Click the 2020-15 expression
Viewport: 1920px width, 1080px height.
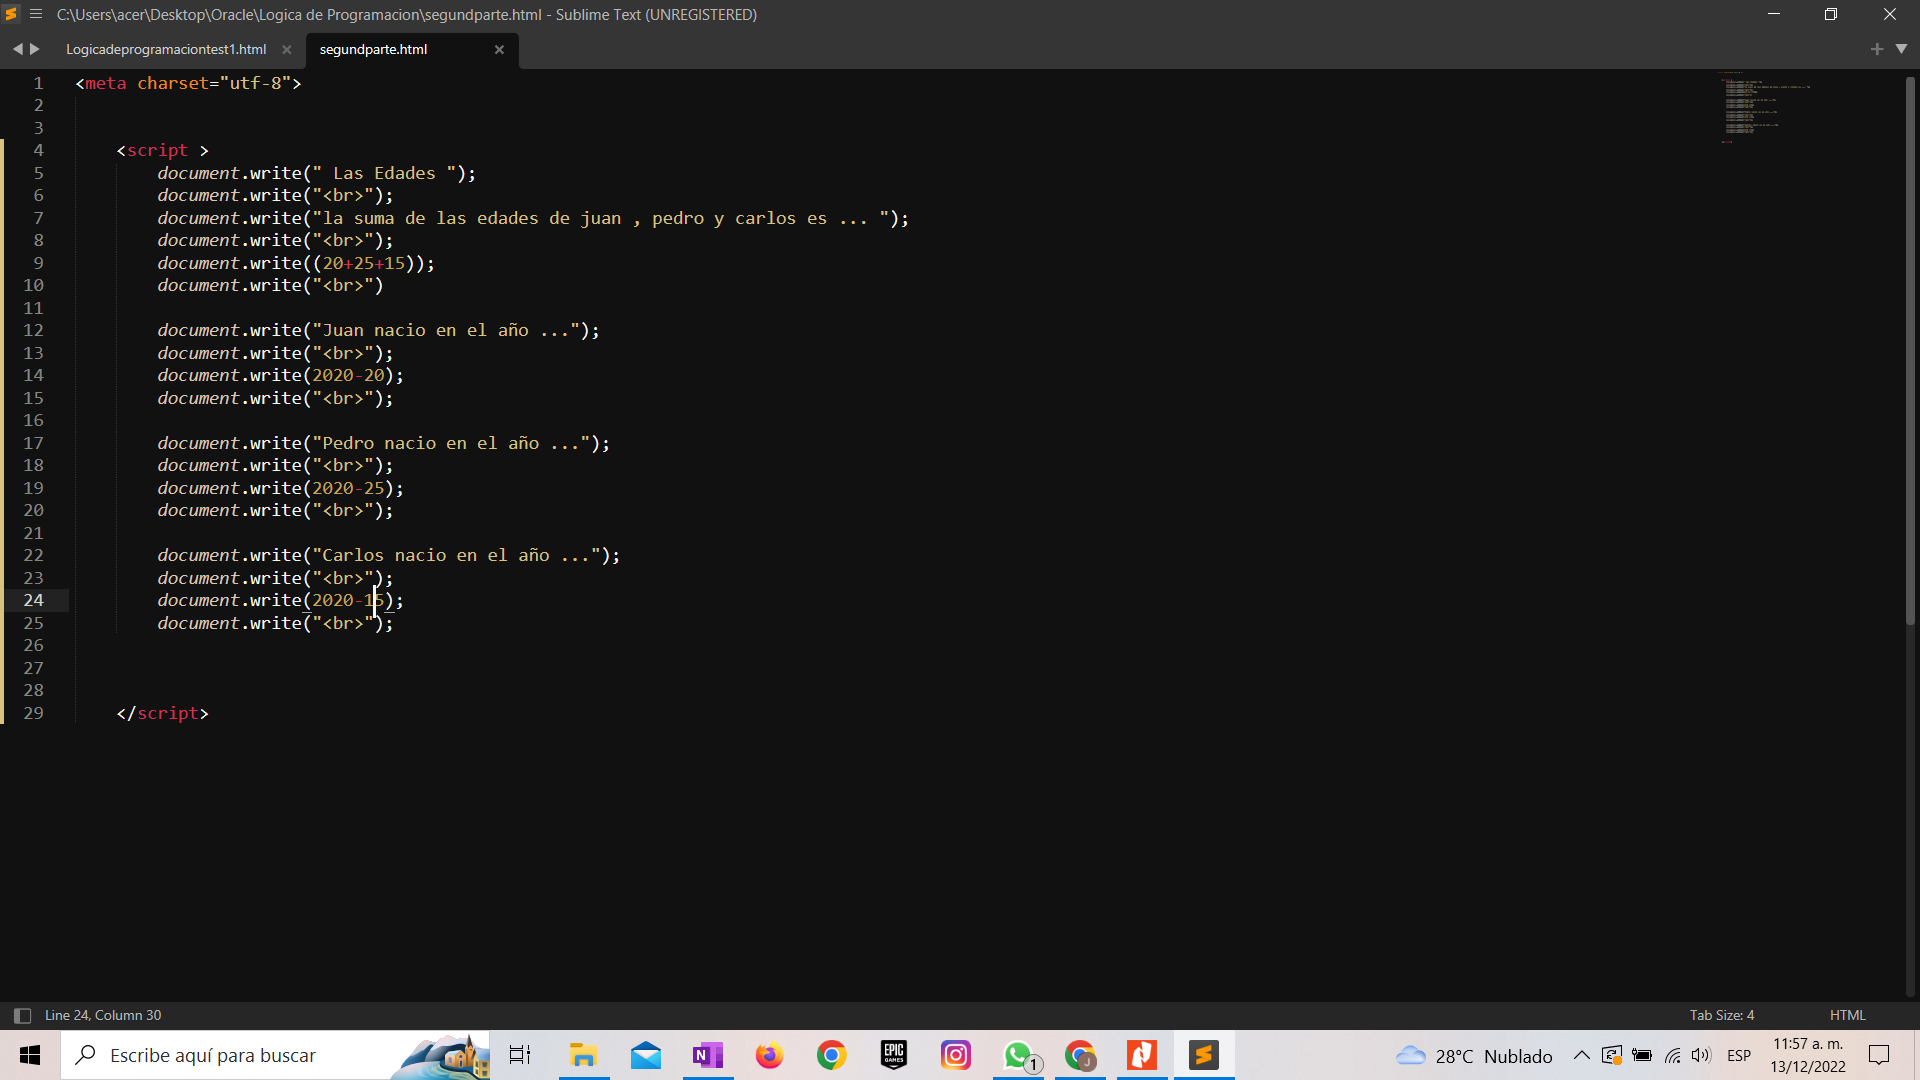click(x=348, y=600)
